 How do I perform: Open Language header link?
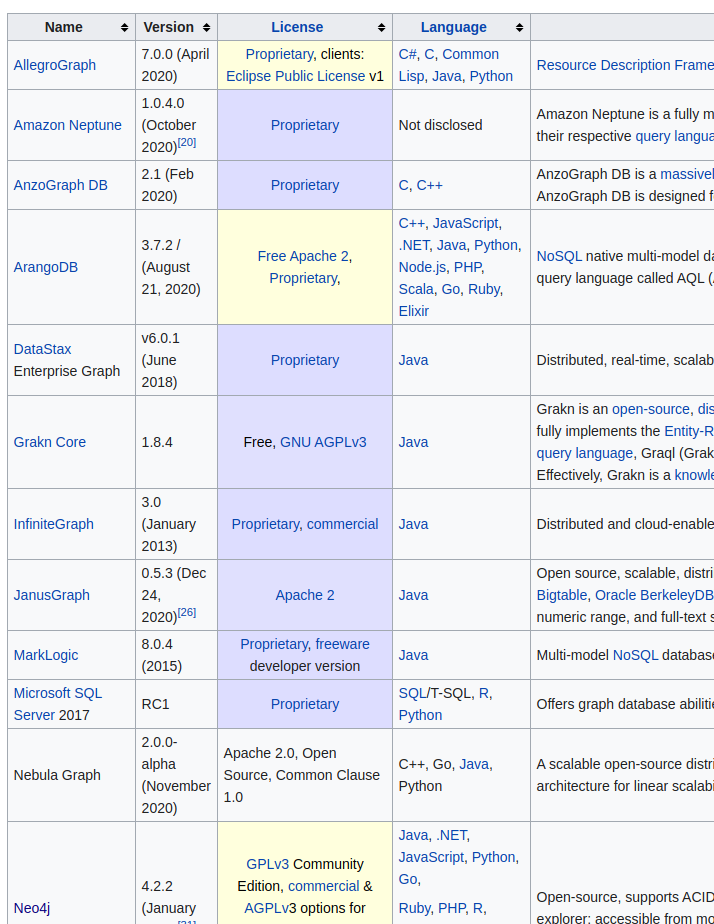point(454,28)
